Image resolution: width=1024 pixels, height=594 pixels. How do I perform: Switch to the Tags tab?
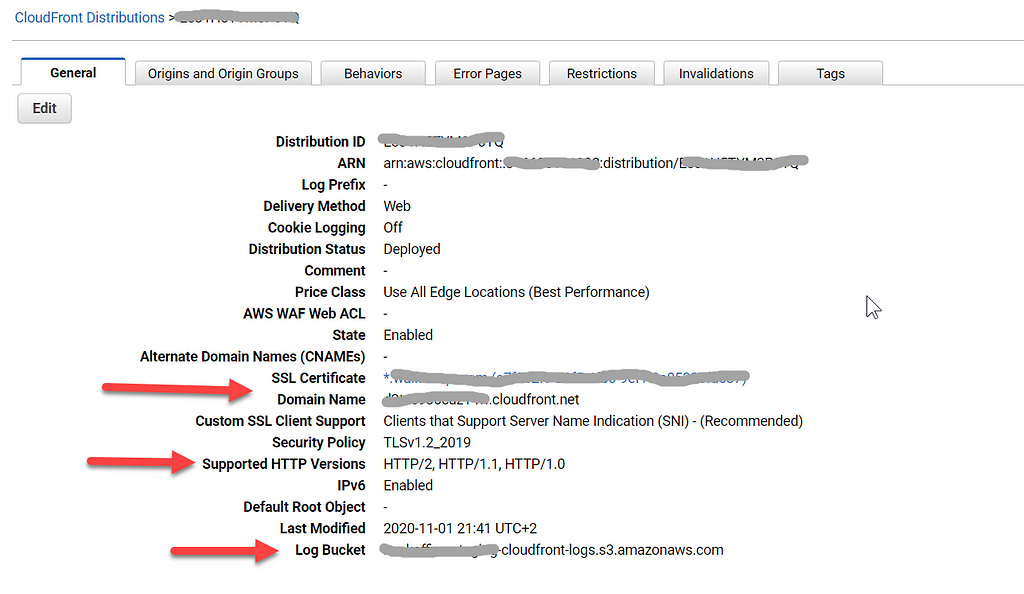[830, 74]
